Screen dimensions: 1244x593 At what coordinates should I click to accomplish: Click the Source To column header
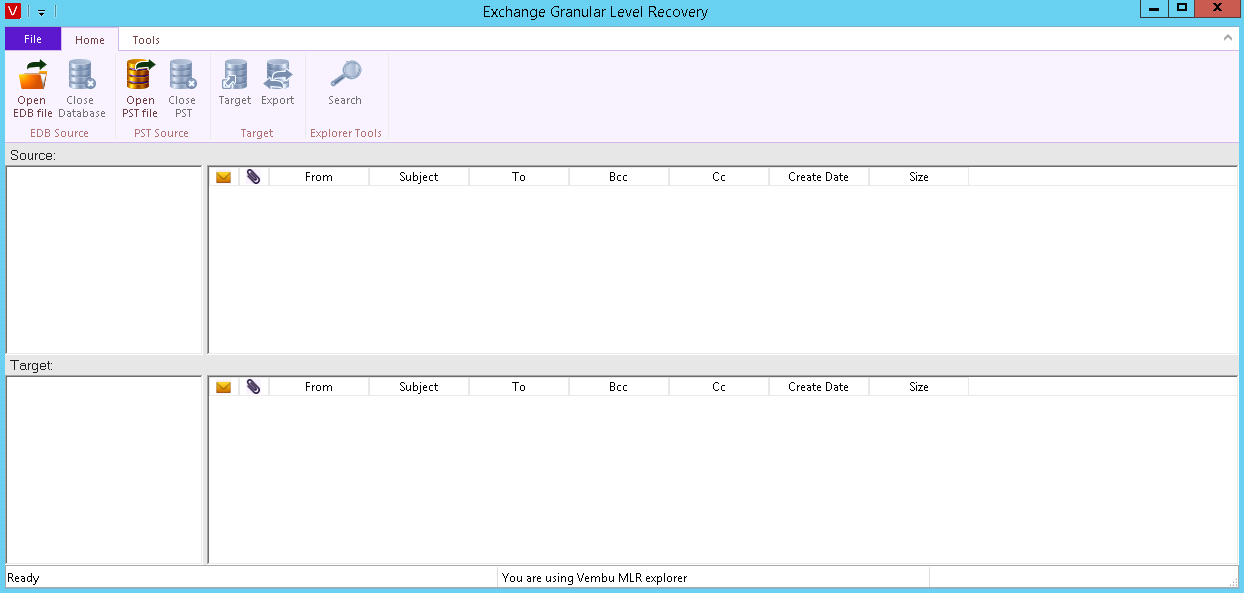(x=519, y=177)
